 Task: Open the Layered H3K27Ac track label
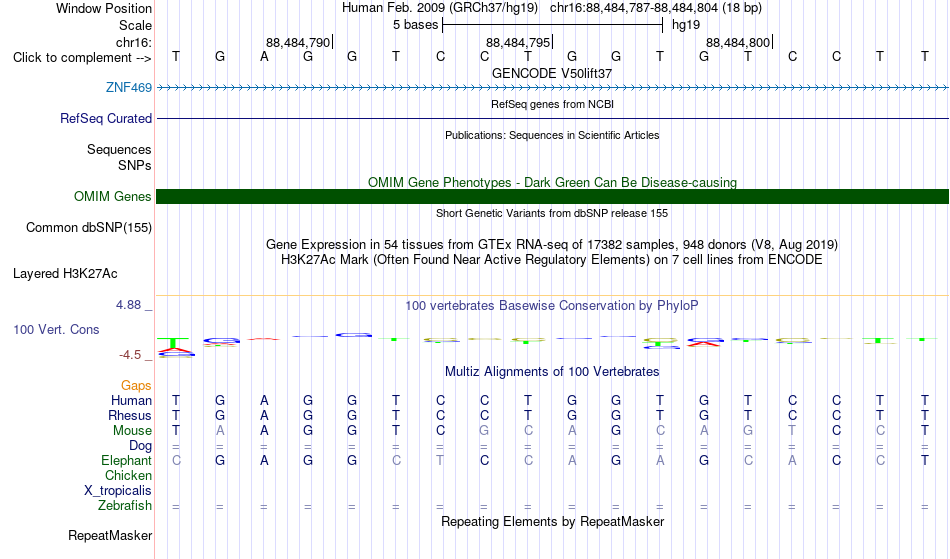(x=65, y=274)
